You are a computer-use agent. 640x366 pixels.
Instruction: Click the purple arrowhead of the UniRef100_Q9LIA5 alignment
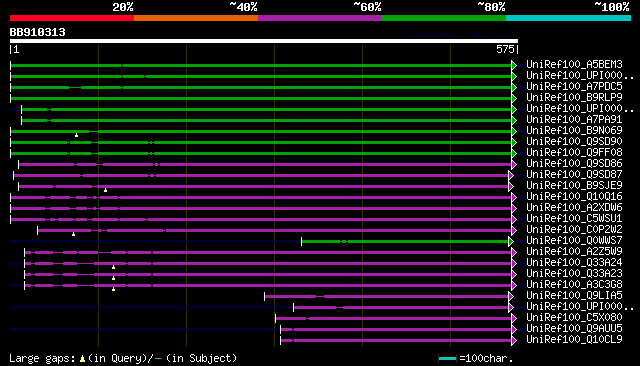tap(511, 297)
